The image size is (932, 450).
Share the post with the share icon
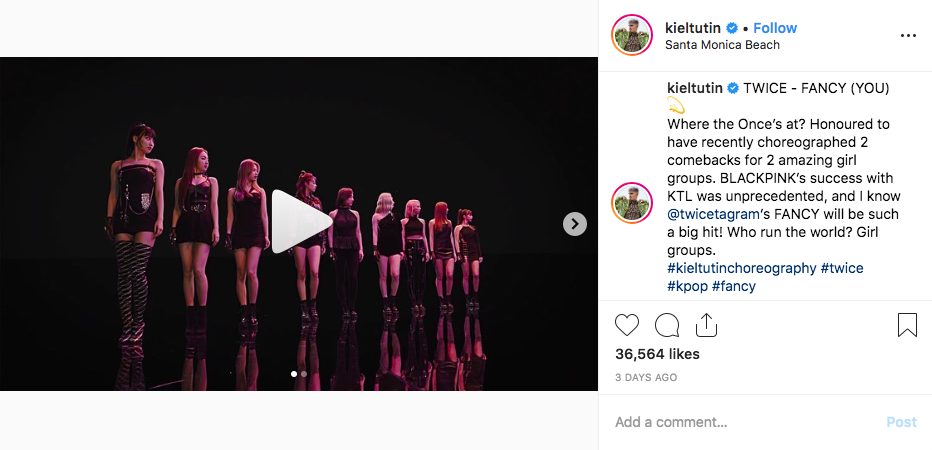point(706,325)
